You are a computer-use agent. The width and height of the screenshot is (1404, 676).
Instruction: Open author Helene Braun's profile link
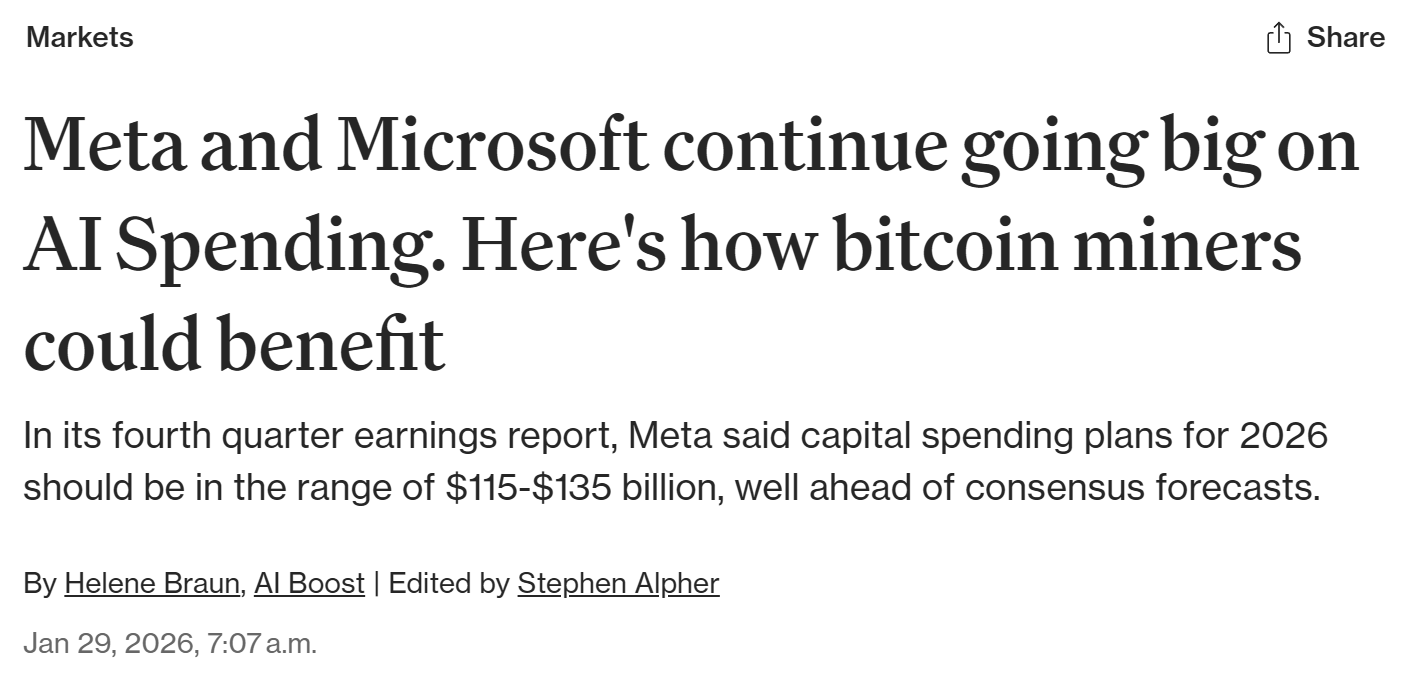152,583
